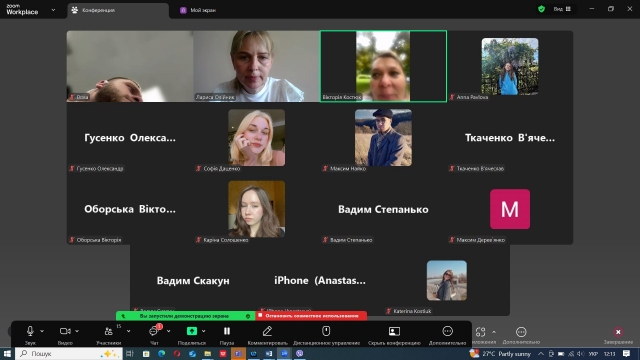Select Анна Рябоха participant tile
This screenshot has width=640, height=360.
[x=510, y=66]
